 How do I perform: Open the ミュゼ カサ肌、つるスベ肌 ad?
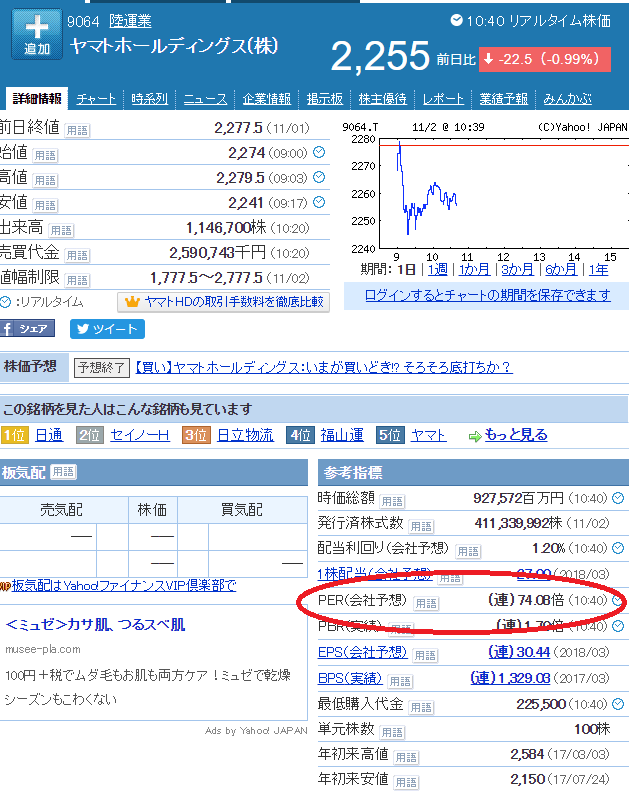click(x=95, y=625)
